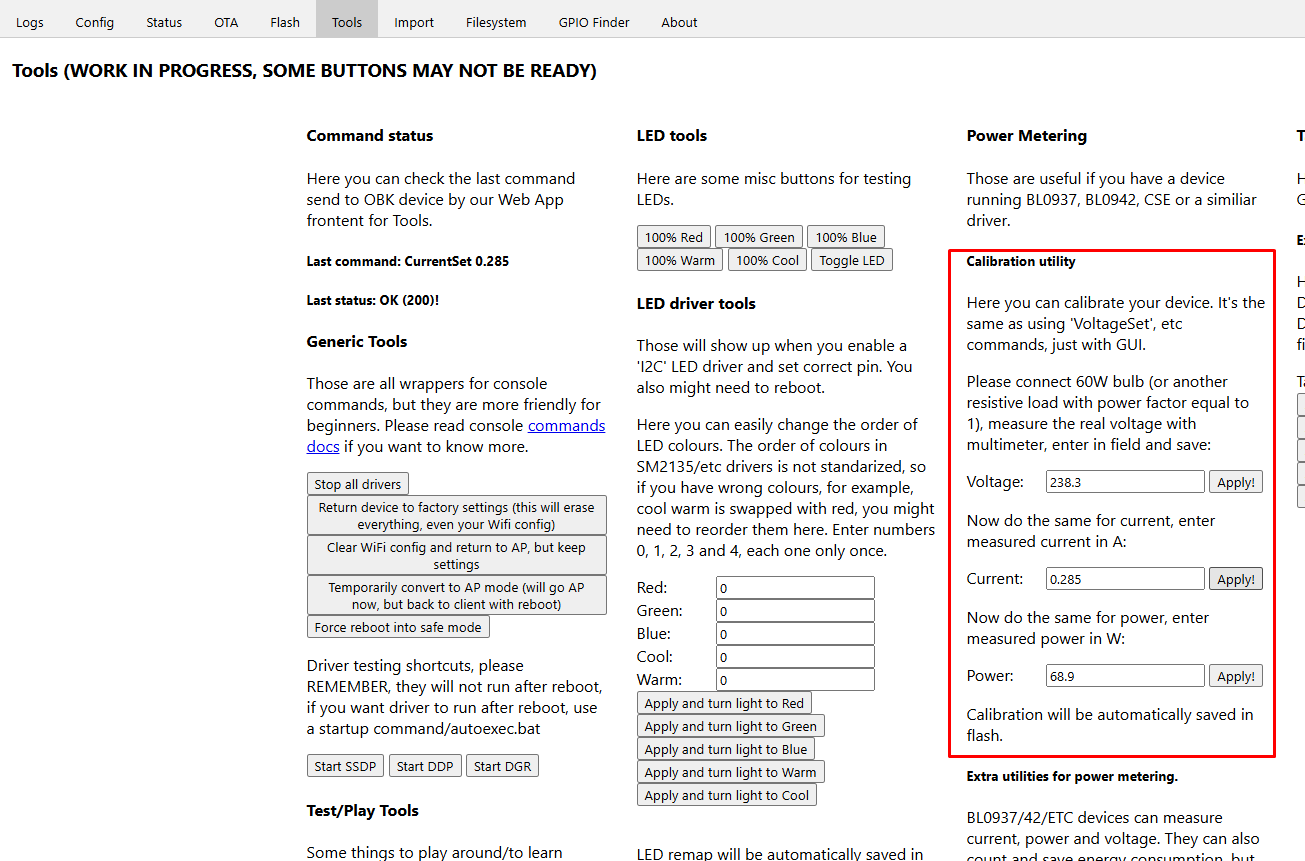
Task: Select the 'Last status: OK (200)!' text
Action: pos(373,300)
